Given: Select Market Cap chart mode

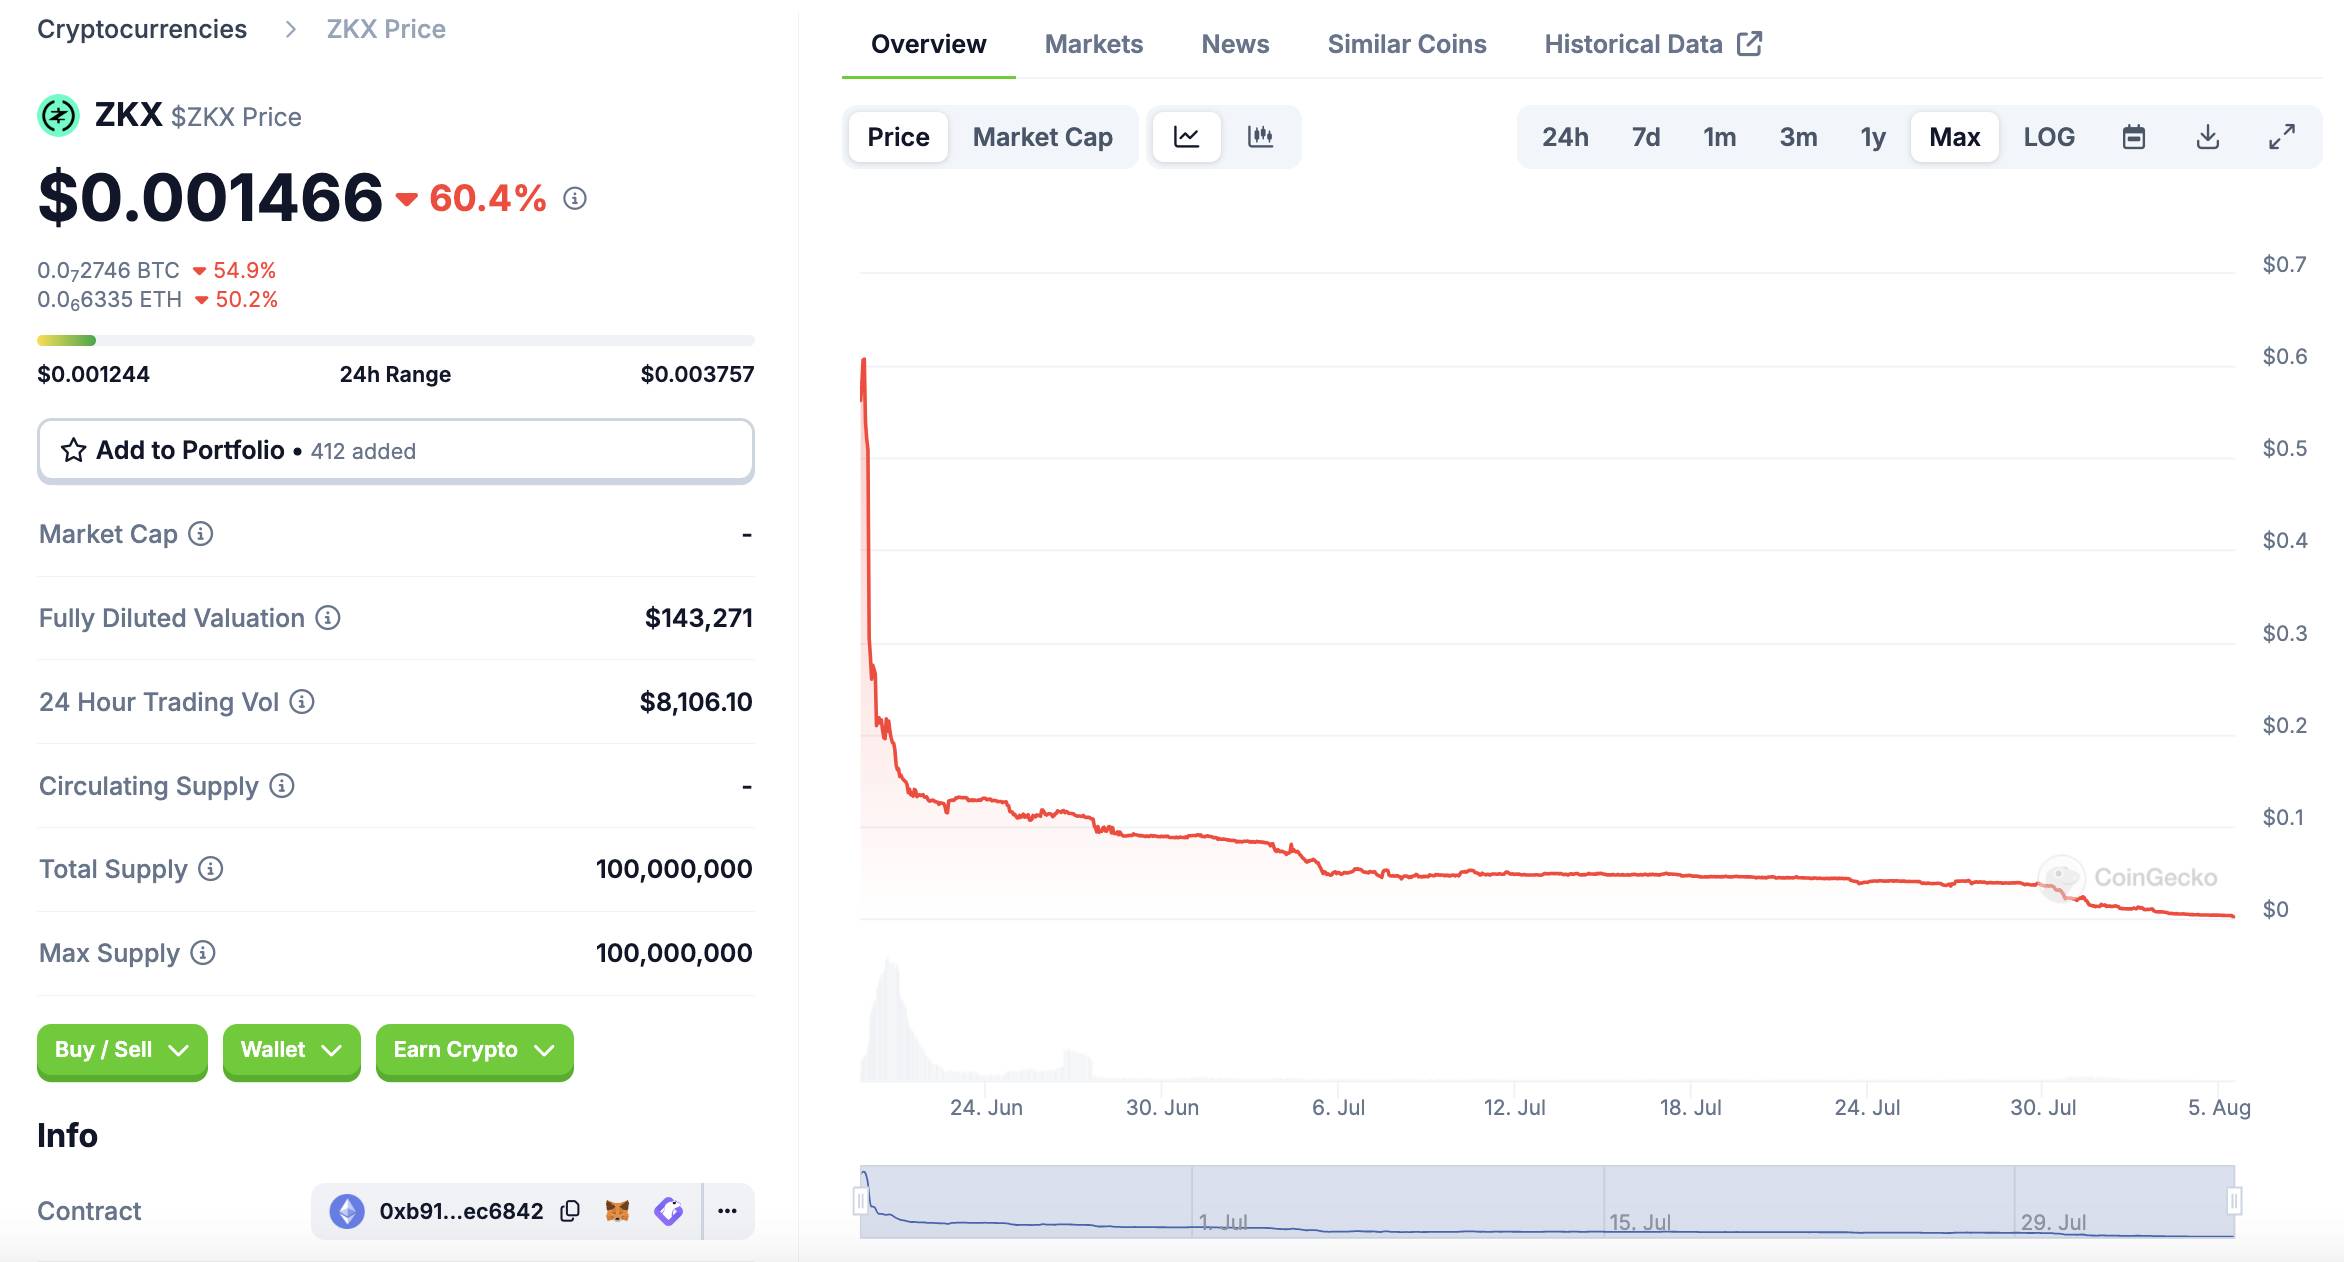Looking at the screenshot, I should [x=1043, y=137].
